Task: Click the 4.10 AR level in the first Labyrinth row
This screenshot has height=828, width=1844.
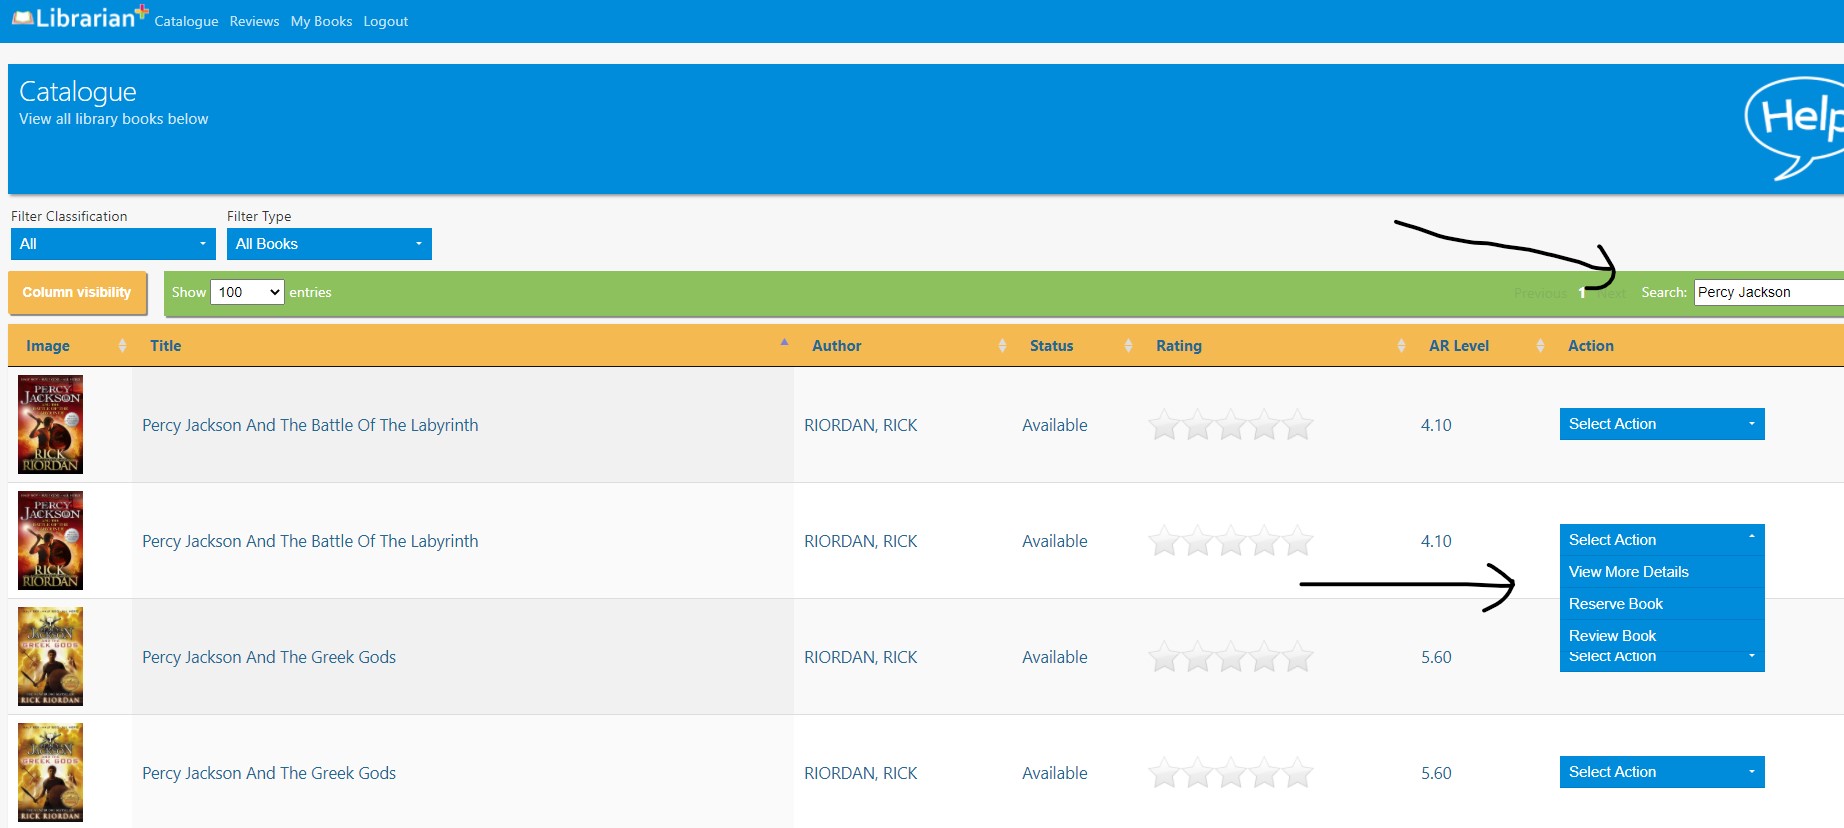Action: 1436,425
